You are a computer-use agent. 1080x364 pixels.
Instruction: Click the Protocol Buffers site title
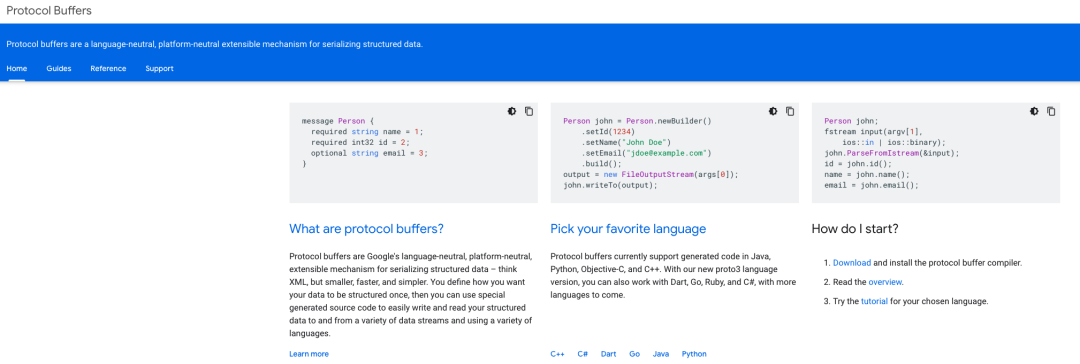point(49,11)
